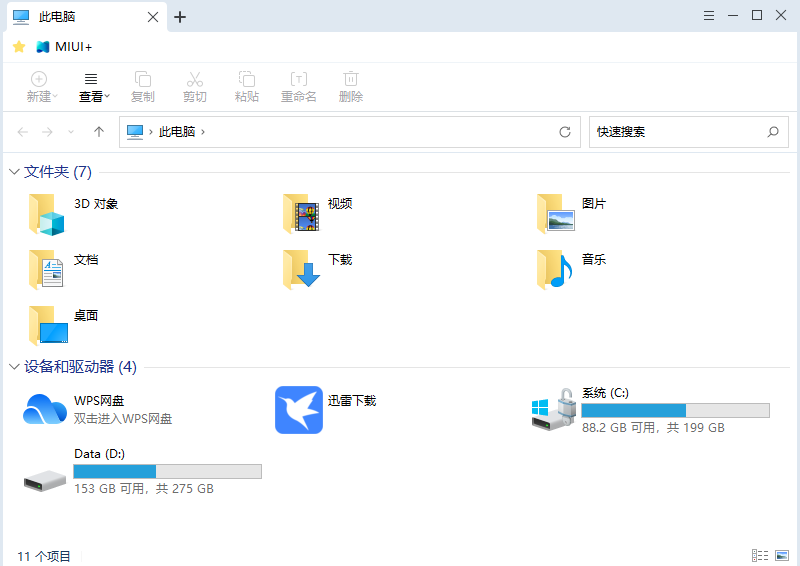800x566 pixels.
Task: Collapse the 设备和驱动器 (4) group
Action: pyautogui.click(x=14, y=366)
